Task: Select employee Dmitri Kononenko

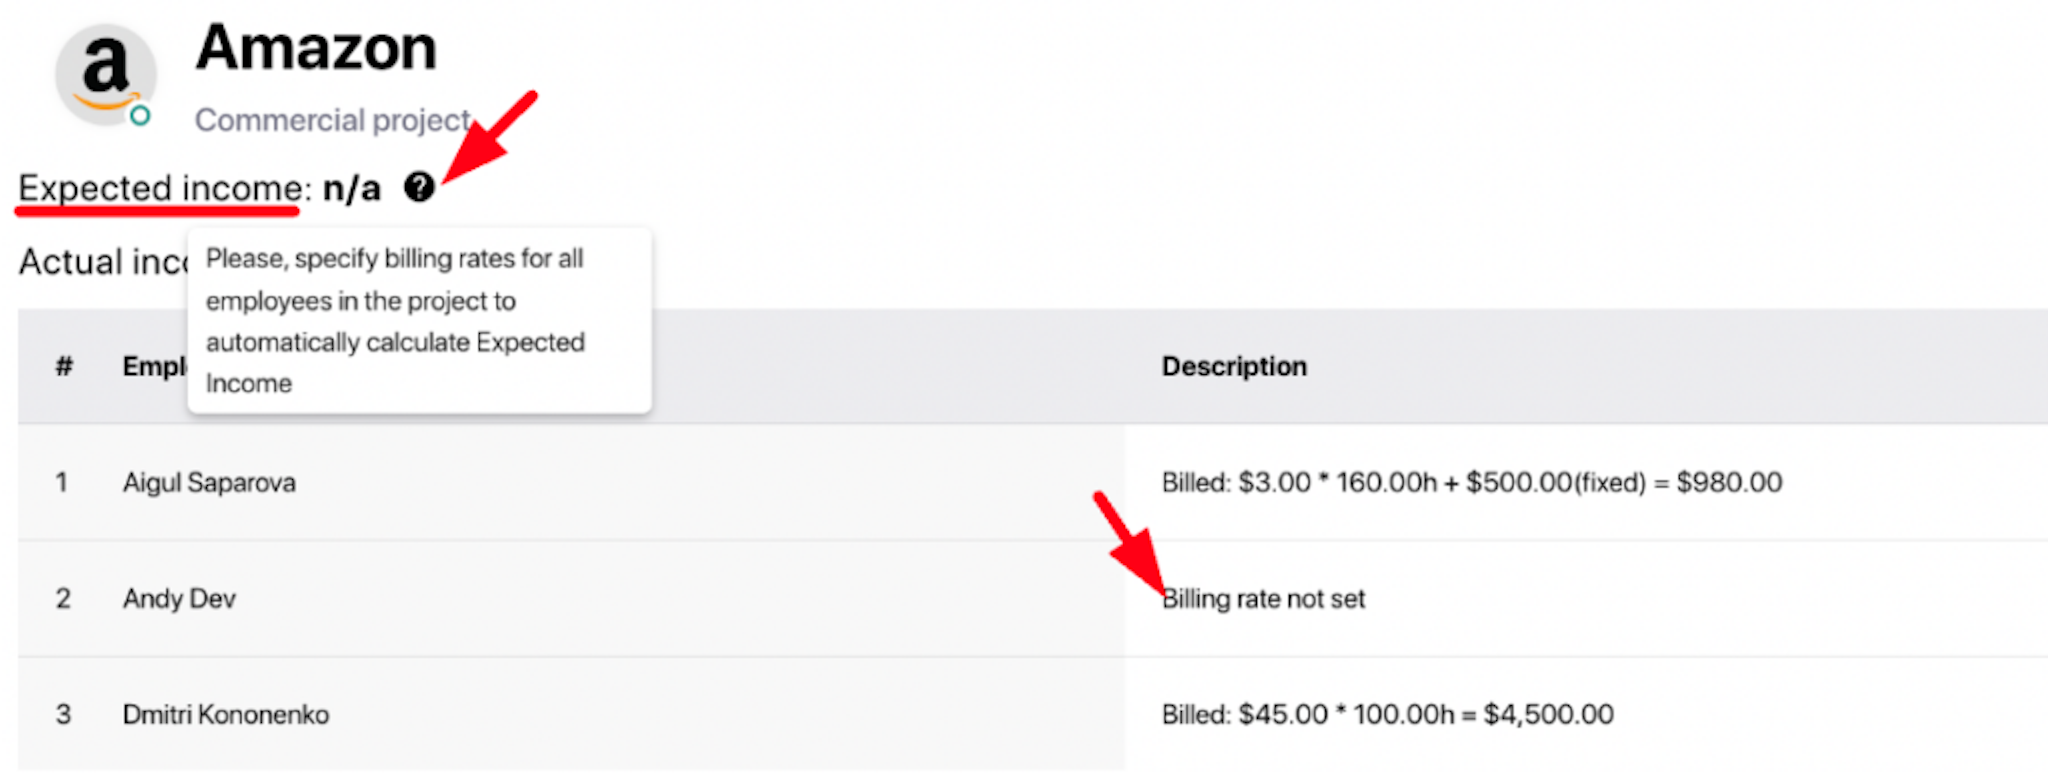Action: 226,714
